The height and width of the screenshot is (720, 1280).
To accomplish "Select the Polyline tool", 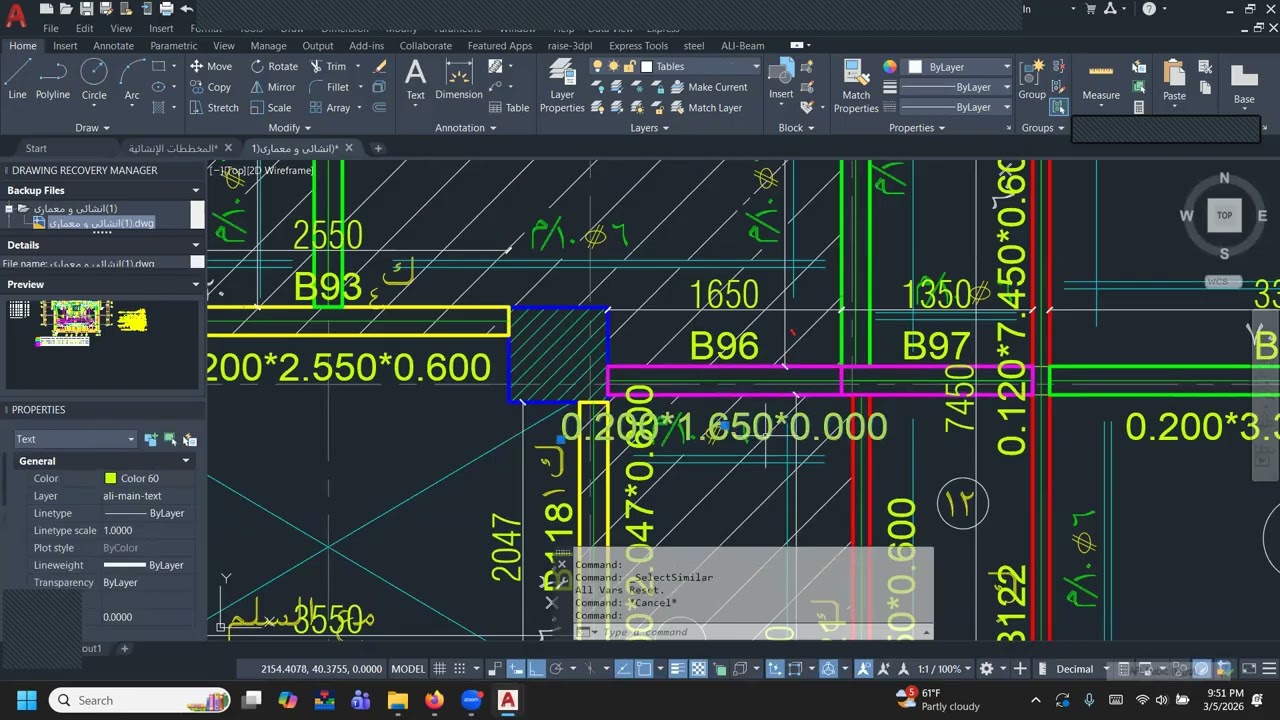I will (x=53, y=80).
